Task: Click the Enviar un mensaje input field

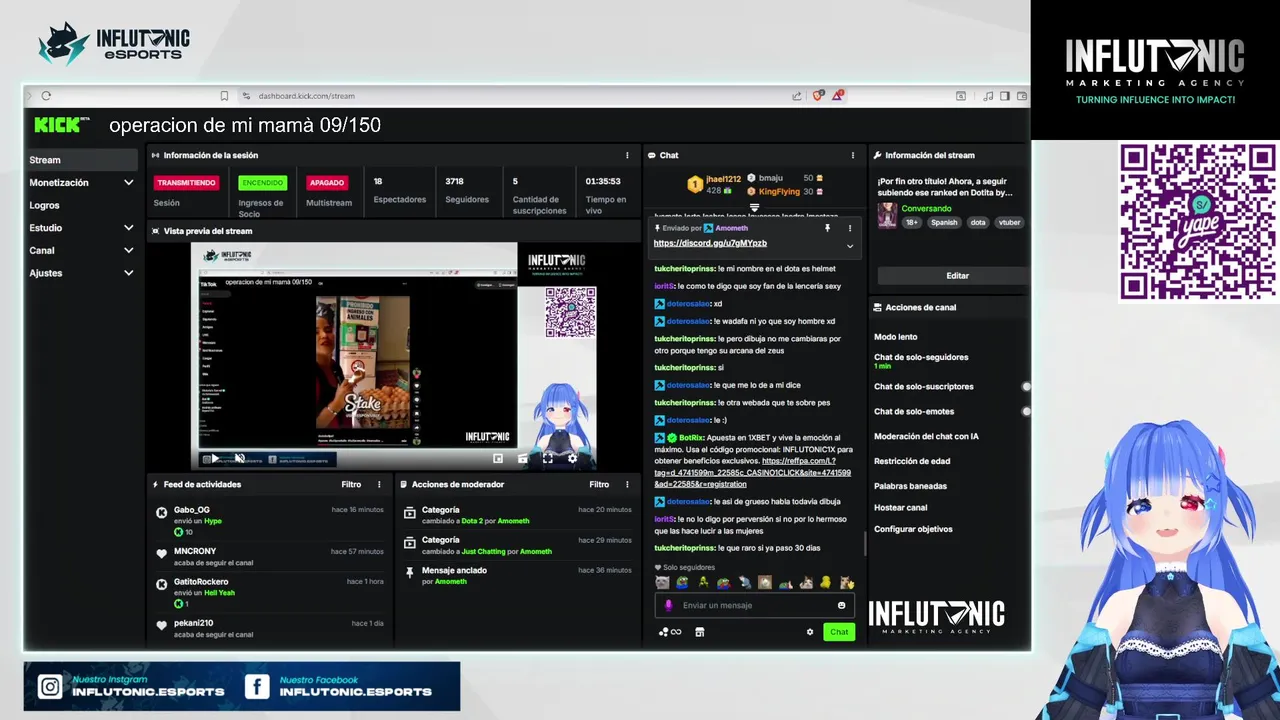Action: click(755, 605)
